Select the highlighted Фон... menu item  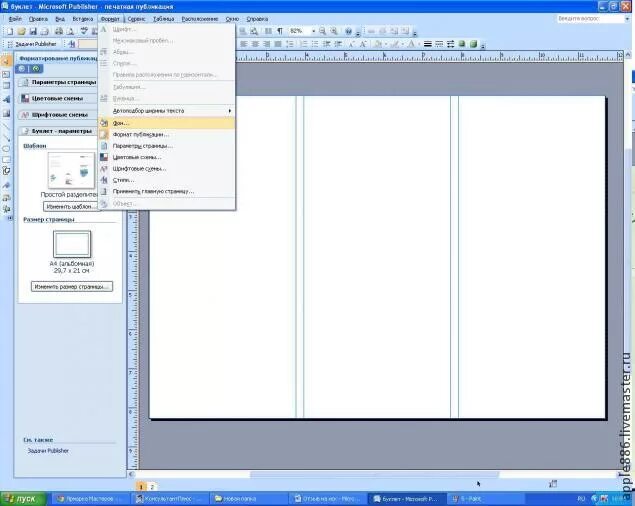(166, 123)
